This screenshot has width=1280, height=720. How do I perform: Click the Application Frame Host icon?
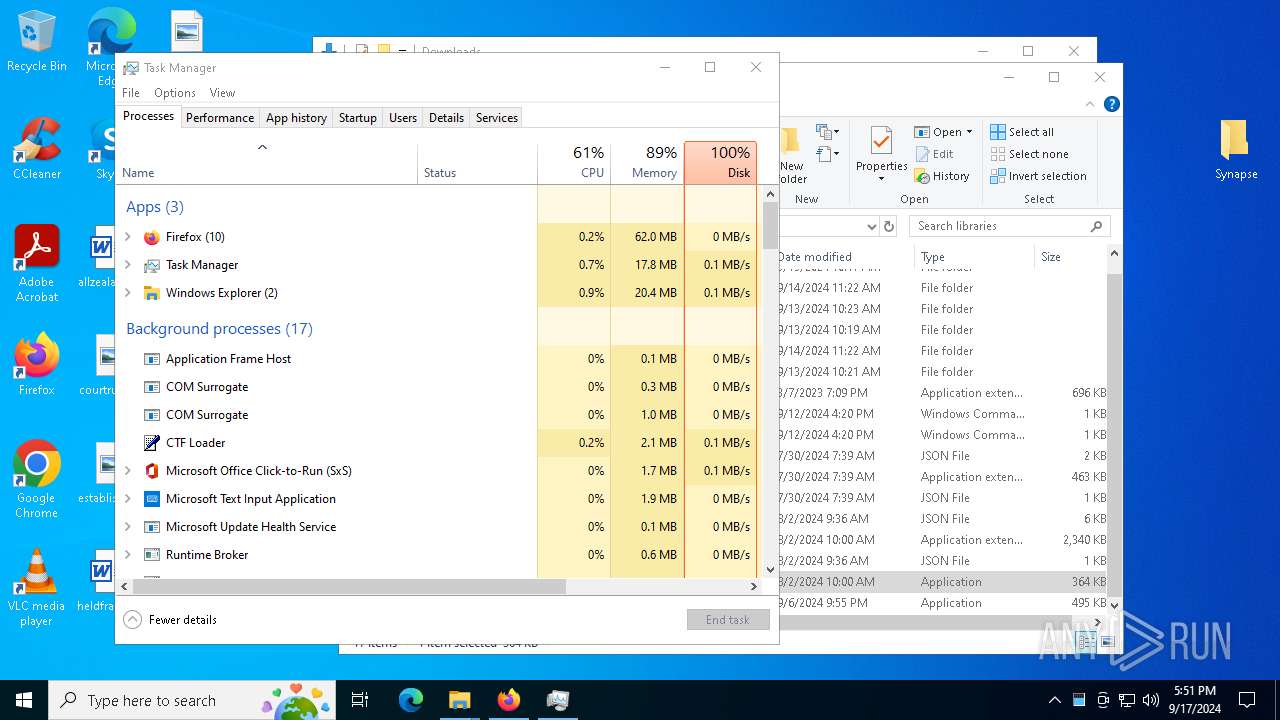[152, 359]
